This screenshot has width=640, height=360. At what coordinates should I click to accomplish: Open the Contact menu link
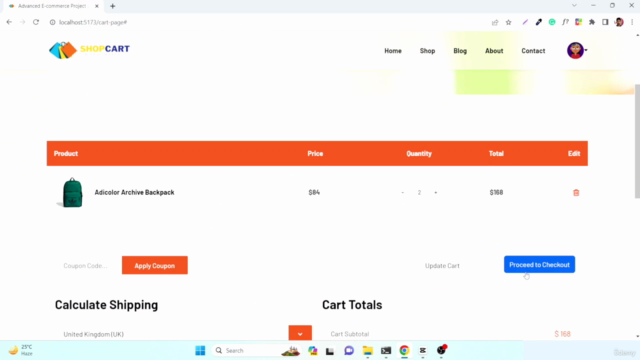533,51
